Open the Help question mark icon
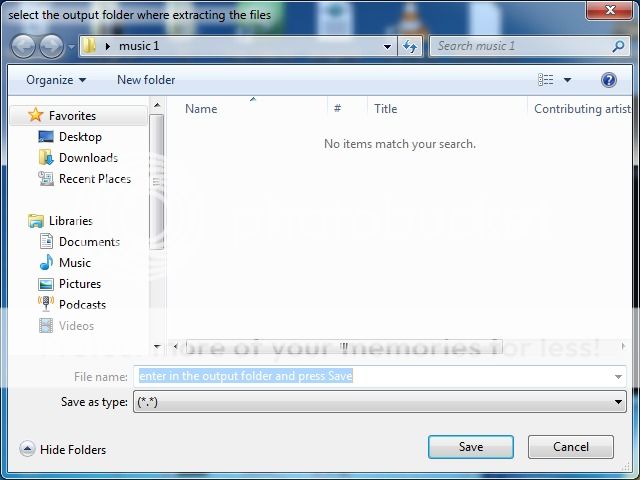 (x=608, y=80)
